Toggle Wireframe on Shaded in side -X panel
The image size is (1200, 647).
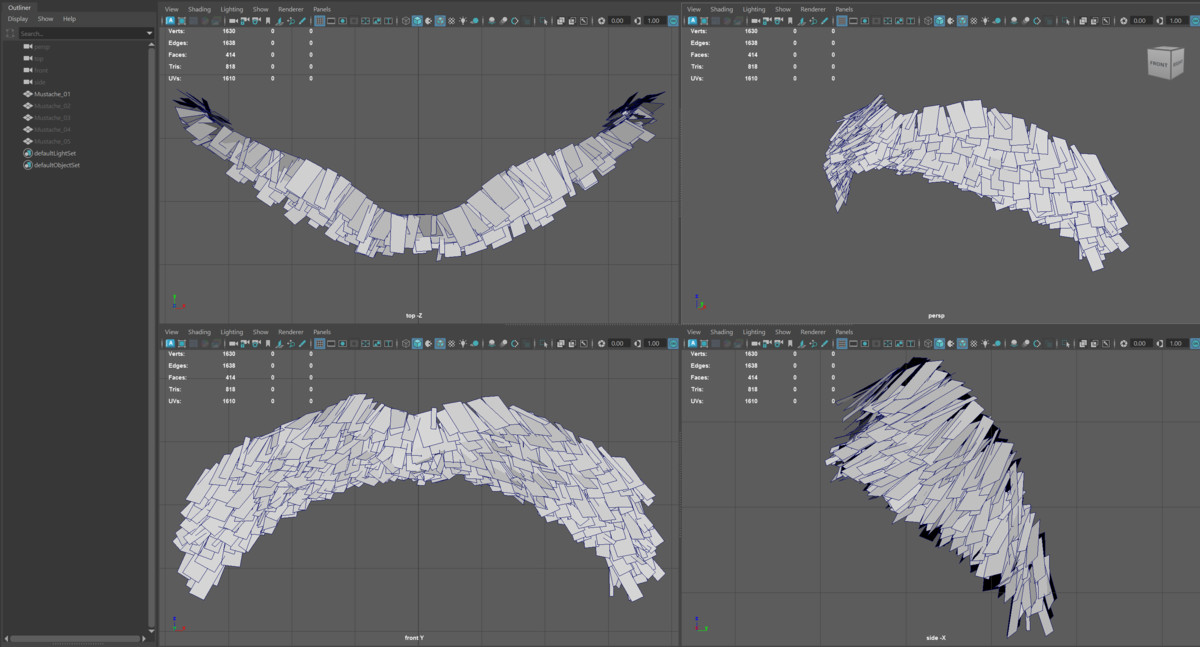coord(962,343)
